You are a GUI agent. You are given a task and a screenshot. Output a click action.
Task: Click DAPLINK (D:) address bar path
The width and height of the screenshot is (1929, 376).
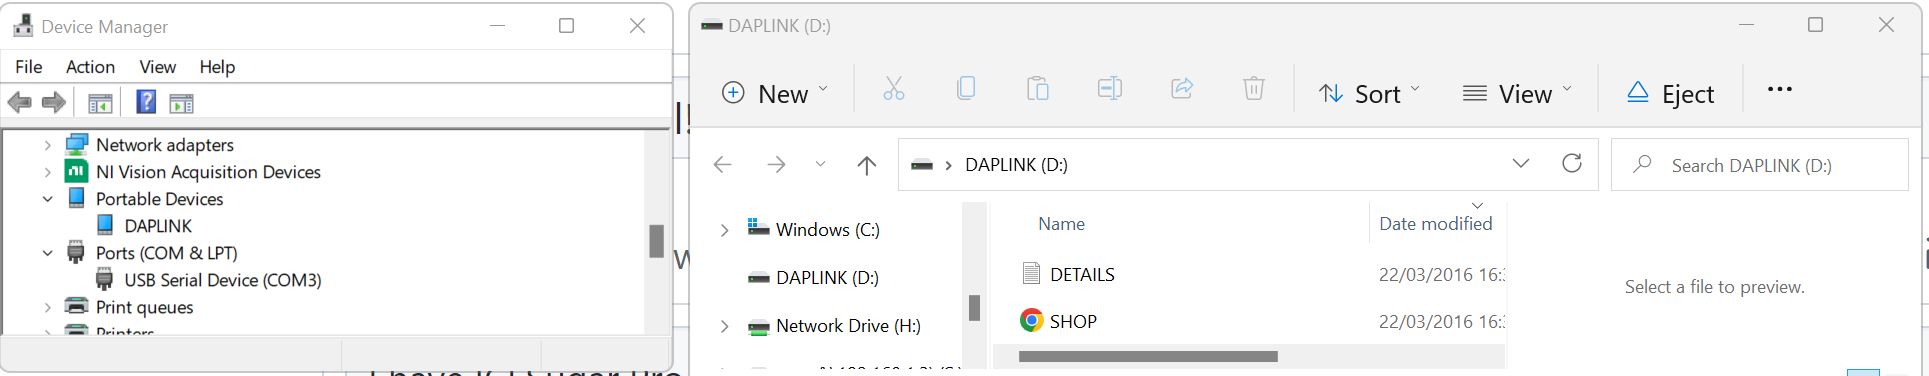pos(1016,165)
